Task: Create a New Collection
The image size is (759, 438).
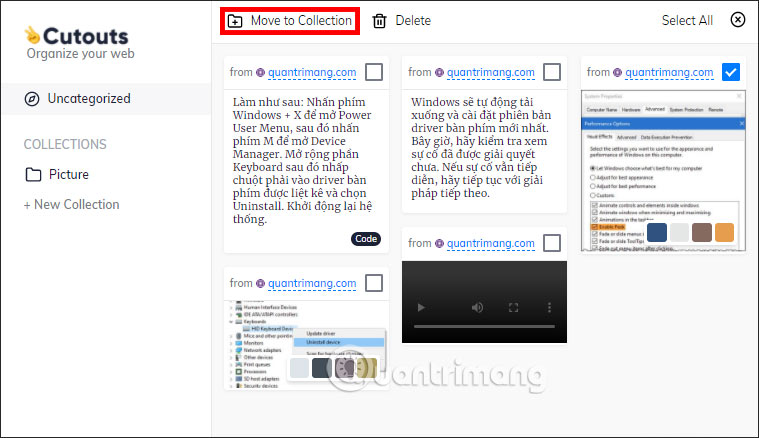Action: point(72,205)
